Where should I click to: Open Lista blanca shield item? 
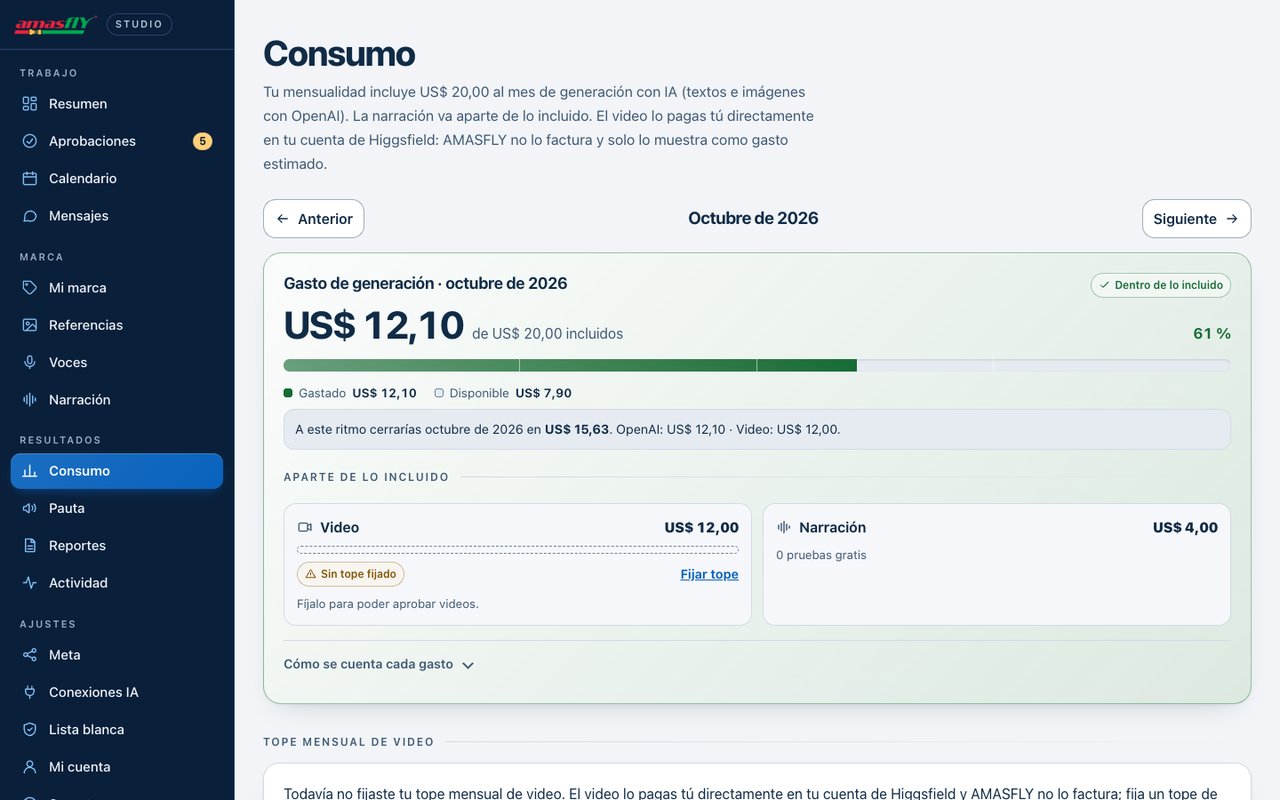pyautogui.click(x=117, y=730)
